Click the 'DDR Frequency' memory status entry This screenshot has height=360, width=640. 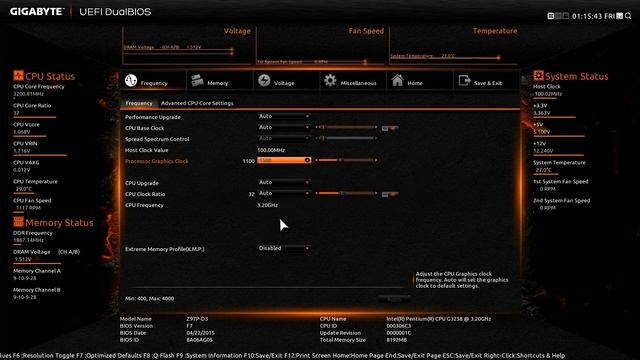point(33,236)
